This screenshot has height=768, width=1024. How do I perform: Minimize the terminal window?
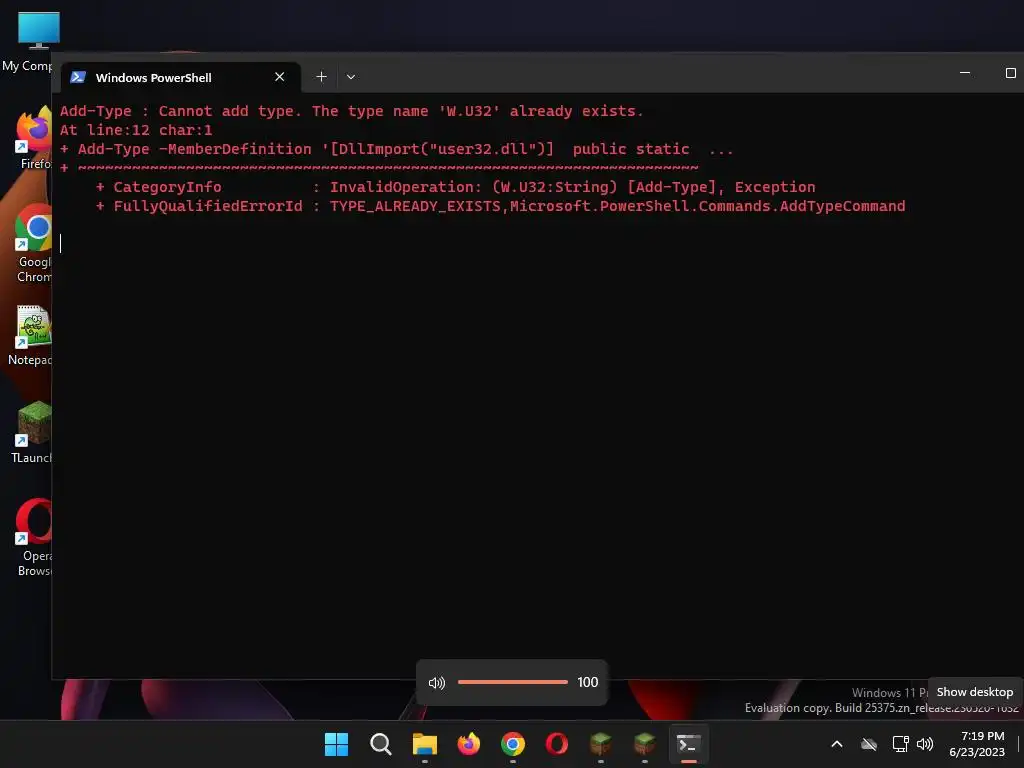(x=965, y=73)
